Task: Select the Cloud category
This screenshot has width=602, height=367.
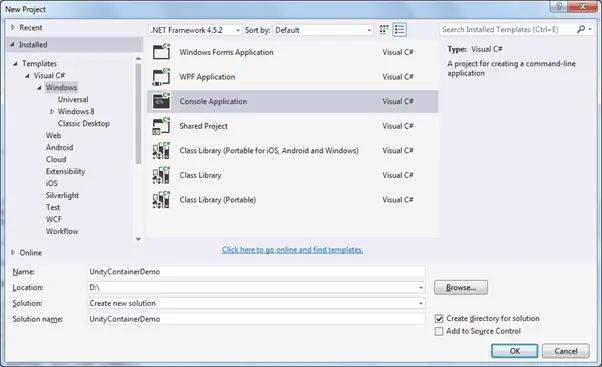Action: pyautogui.click(x=56, y=159)
